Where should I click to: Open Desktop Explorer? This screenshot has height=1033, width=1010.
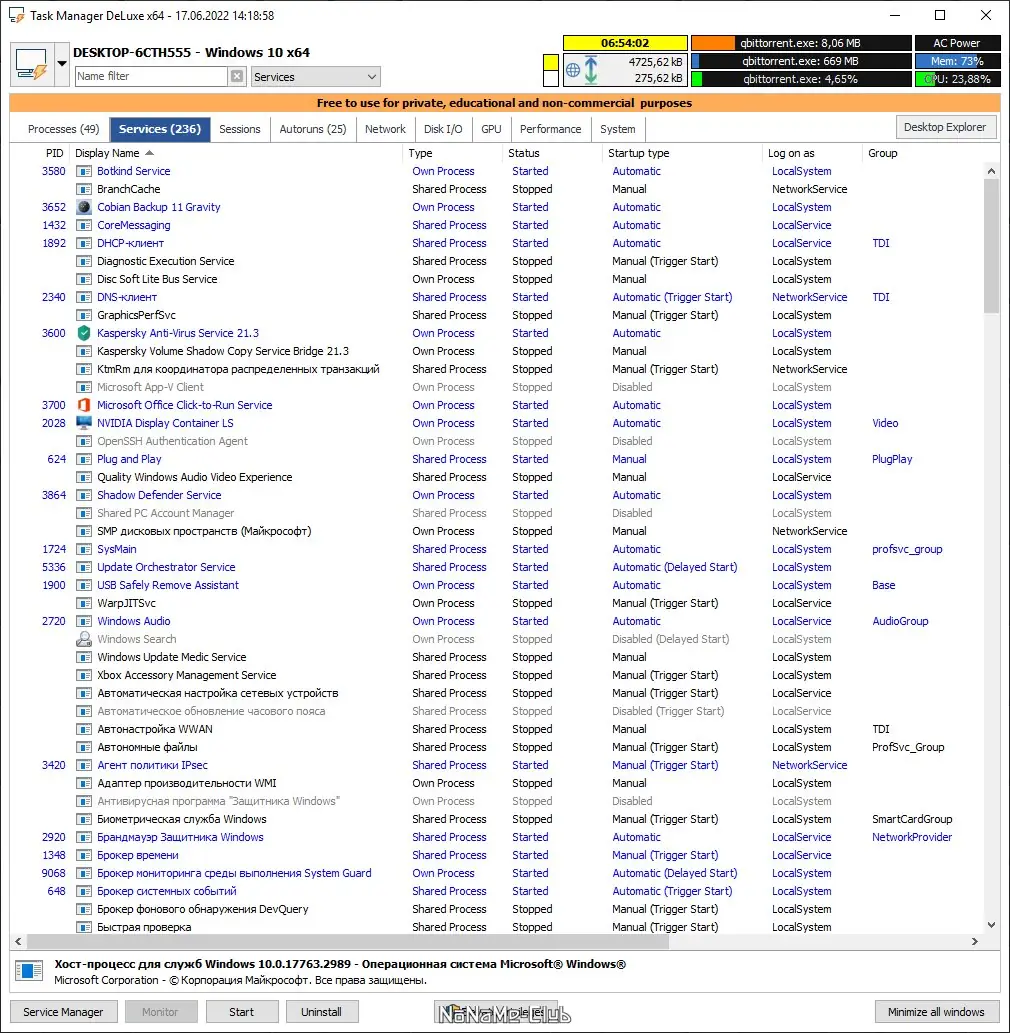pyautogui.click(x=945, y=127)
